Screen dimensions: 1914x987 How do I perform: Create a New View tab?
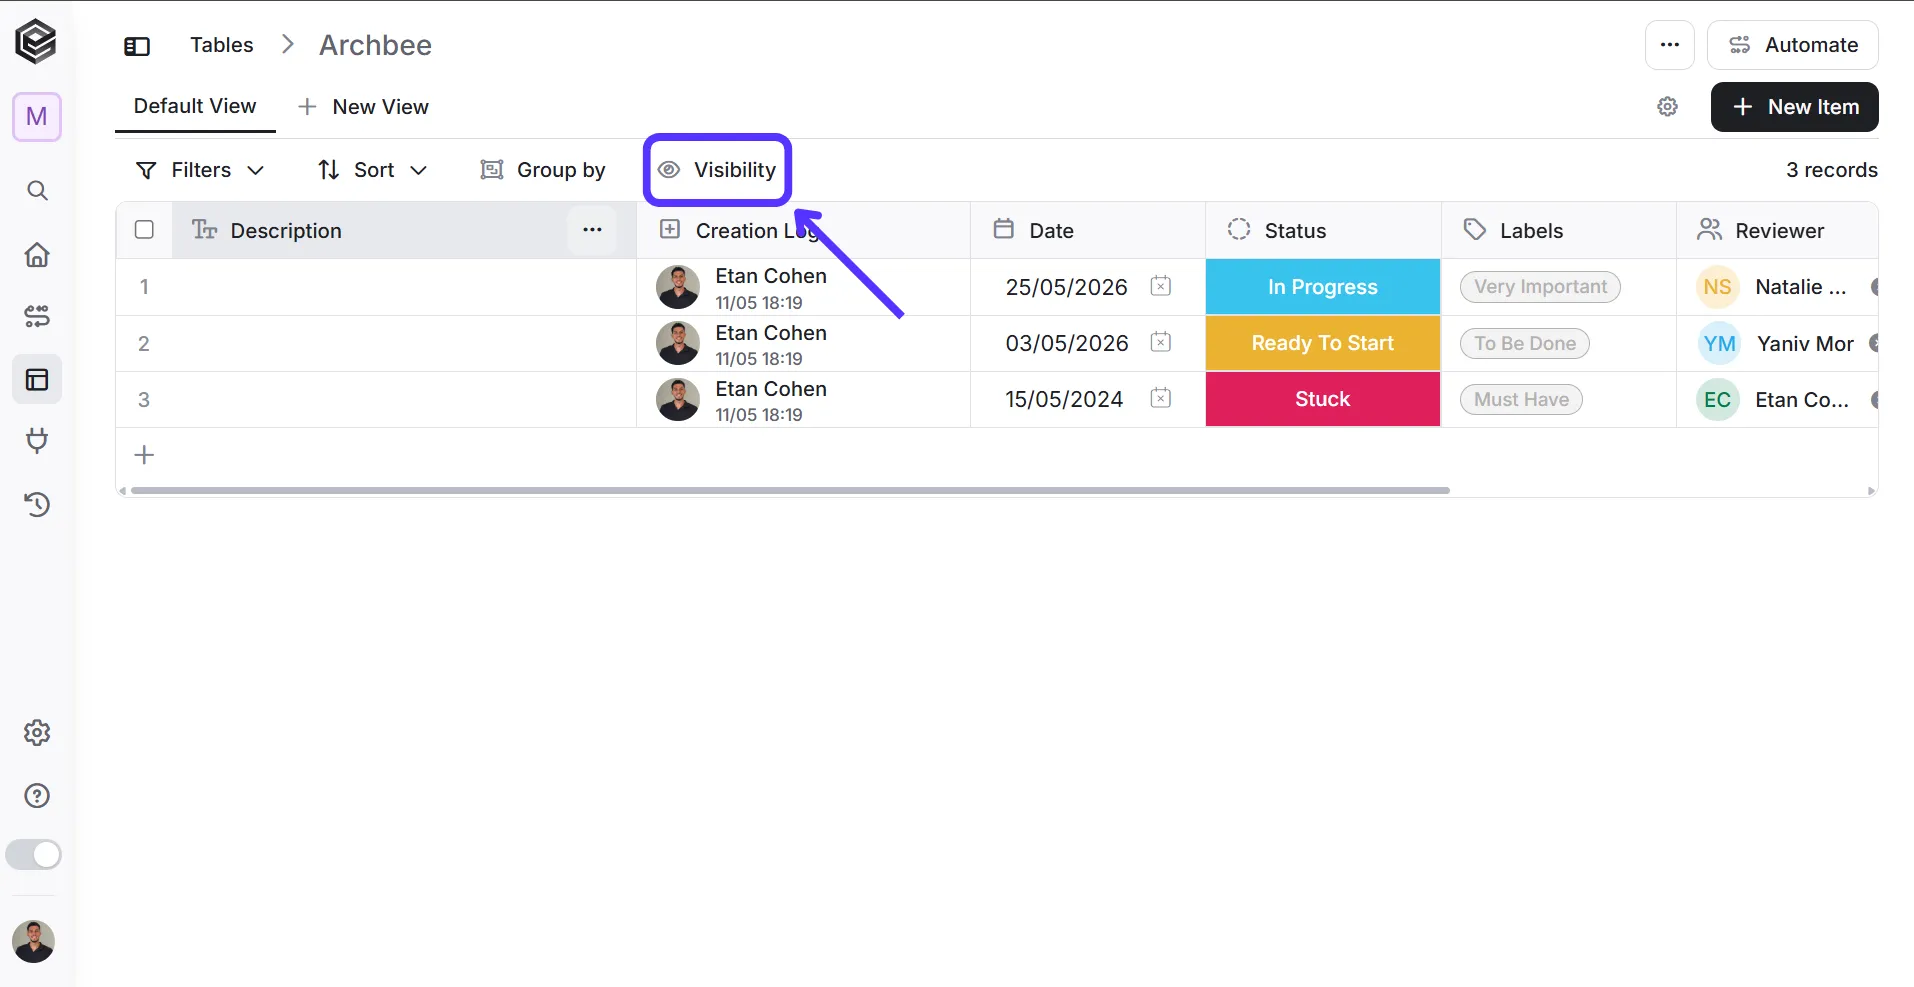pos(364,107)
